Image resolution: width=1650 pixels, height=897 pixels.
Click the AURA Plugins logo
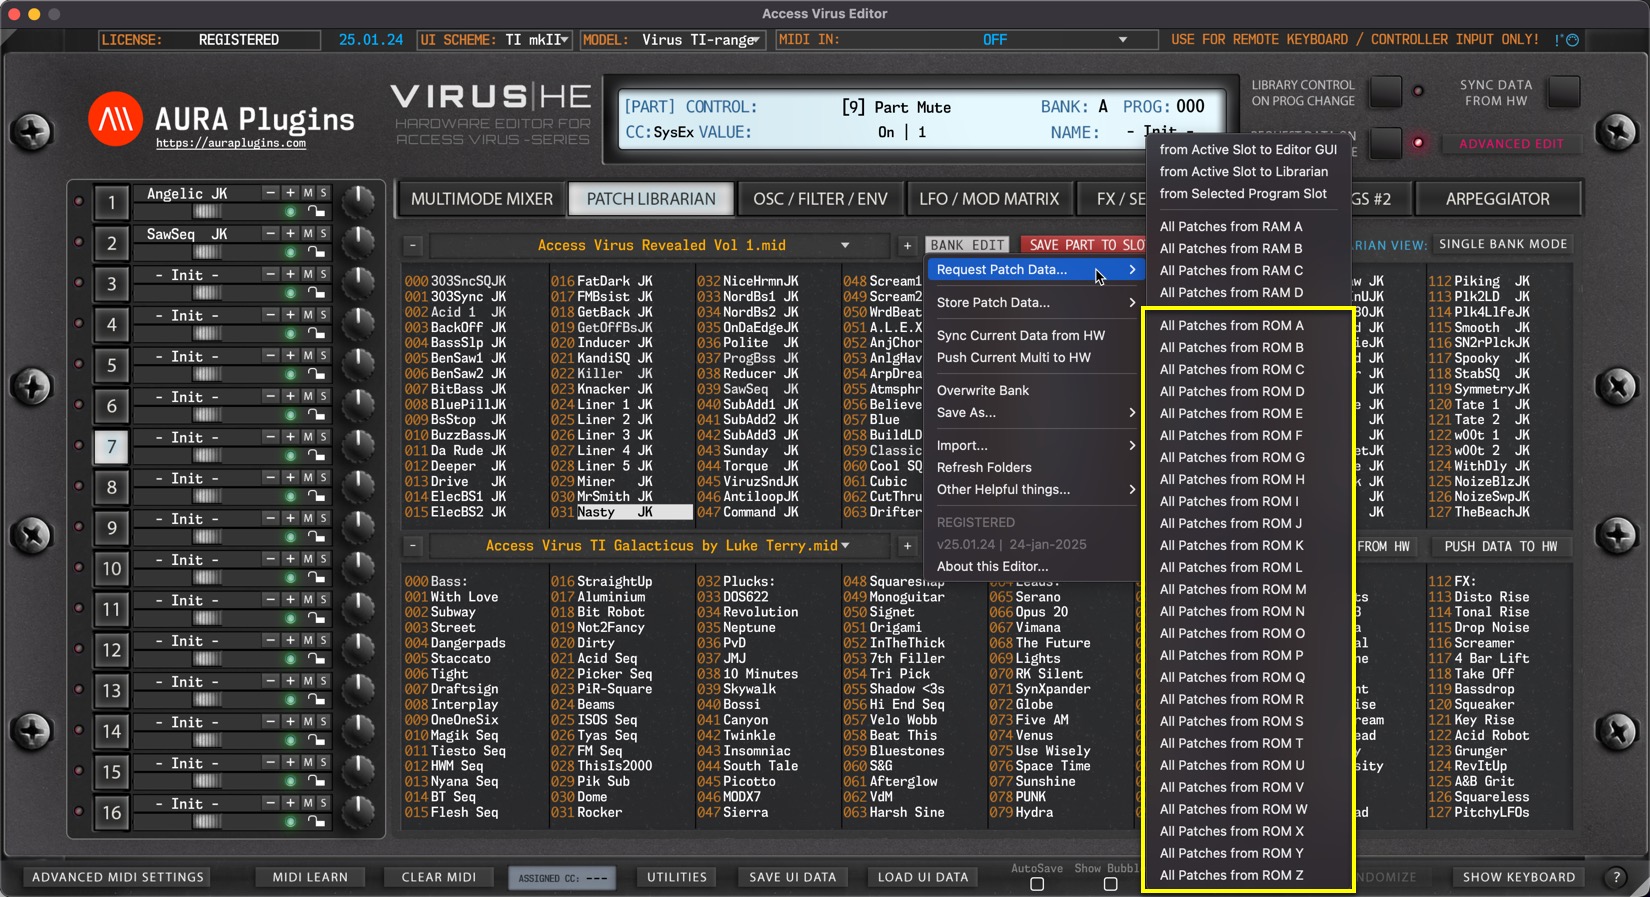pyautogui.click(x=115, y=120)
